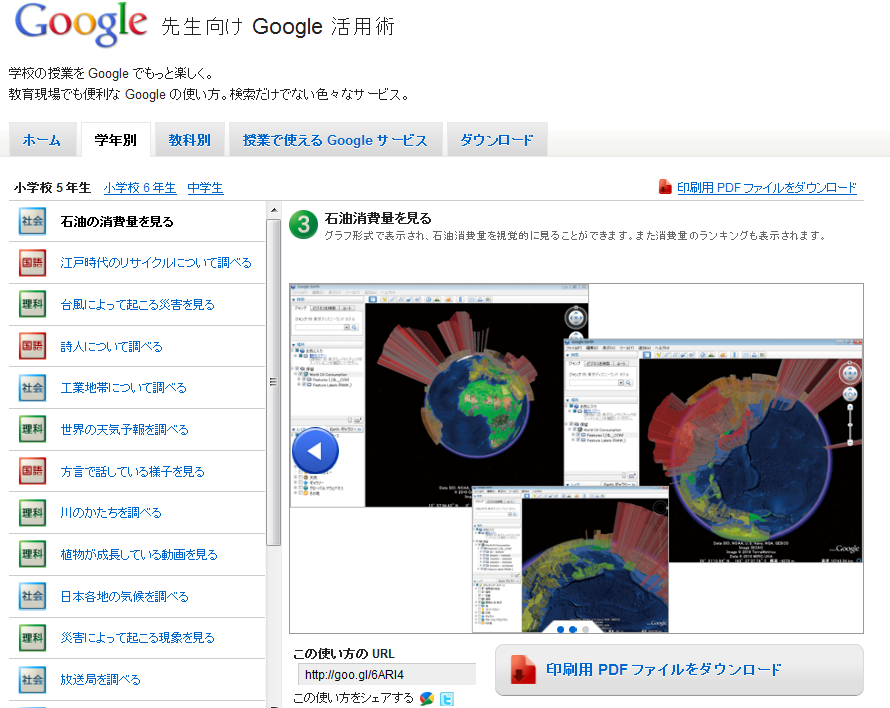Open the 川のかたちを調べる lesson
The height and width of the screenshot is (708, 890).
click(x=111, y=513)
